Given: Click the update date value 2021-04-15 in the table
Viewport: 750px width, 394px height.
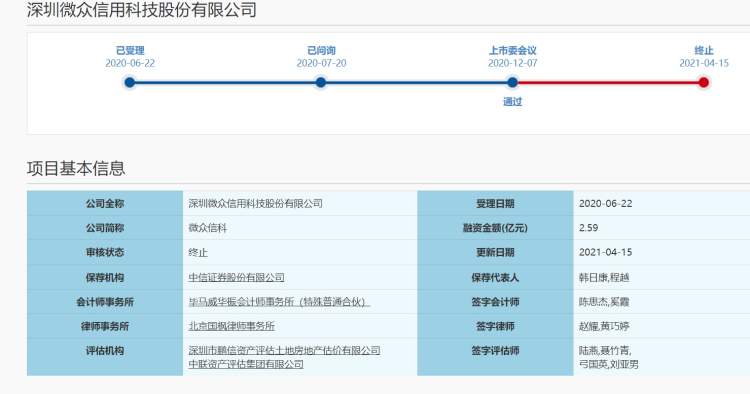Looking at the screenshot, I should [606, 252].
